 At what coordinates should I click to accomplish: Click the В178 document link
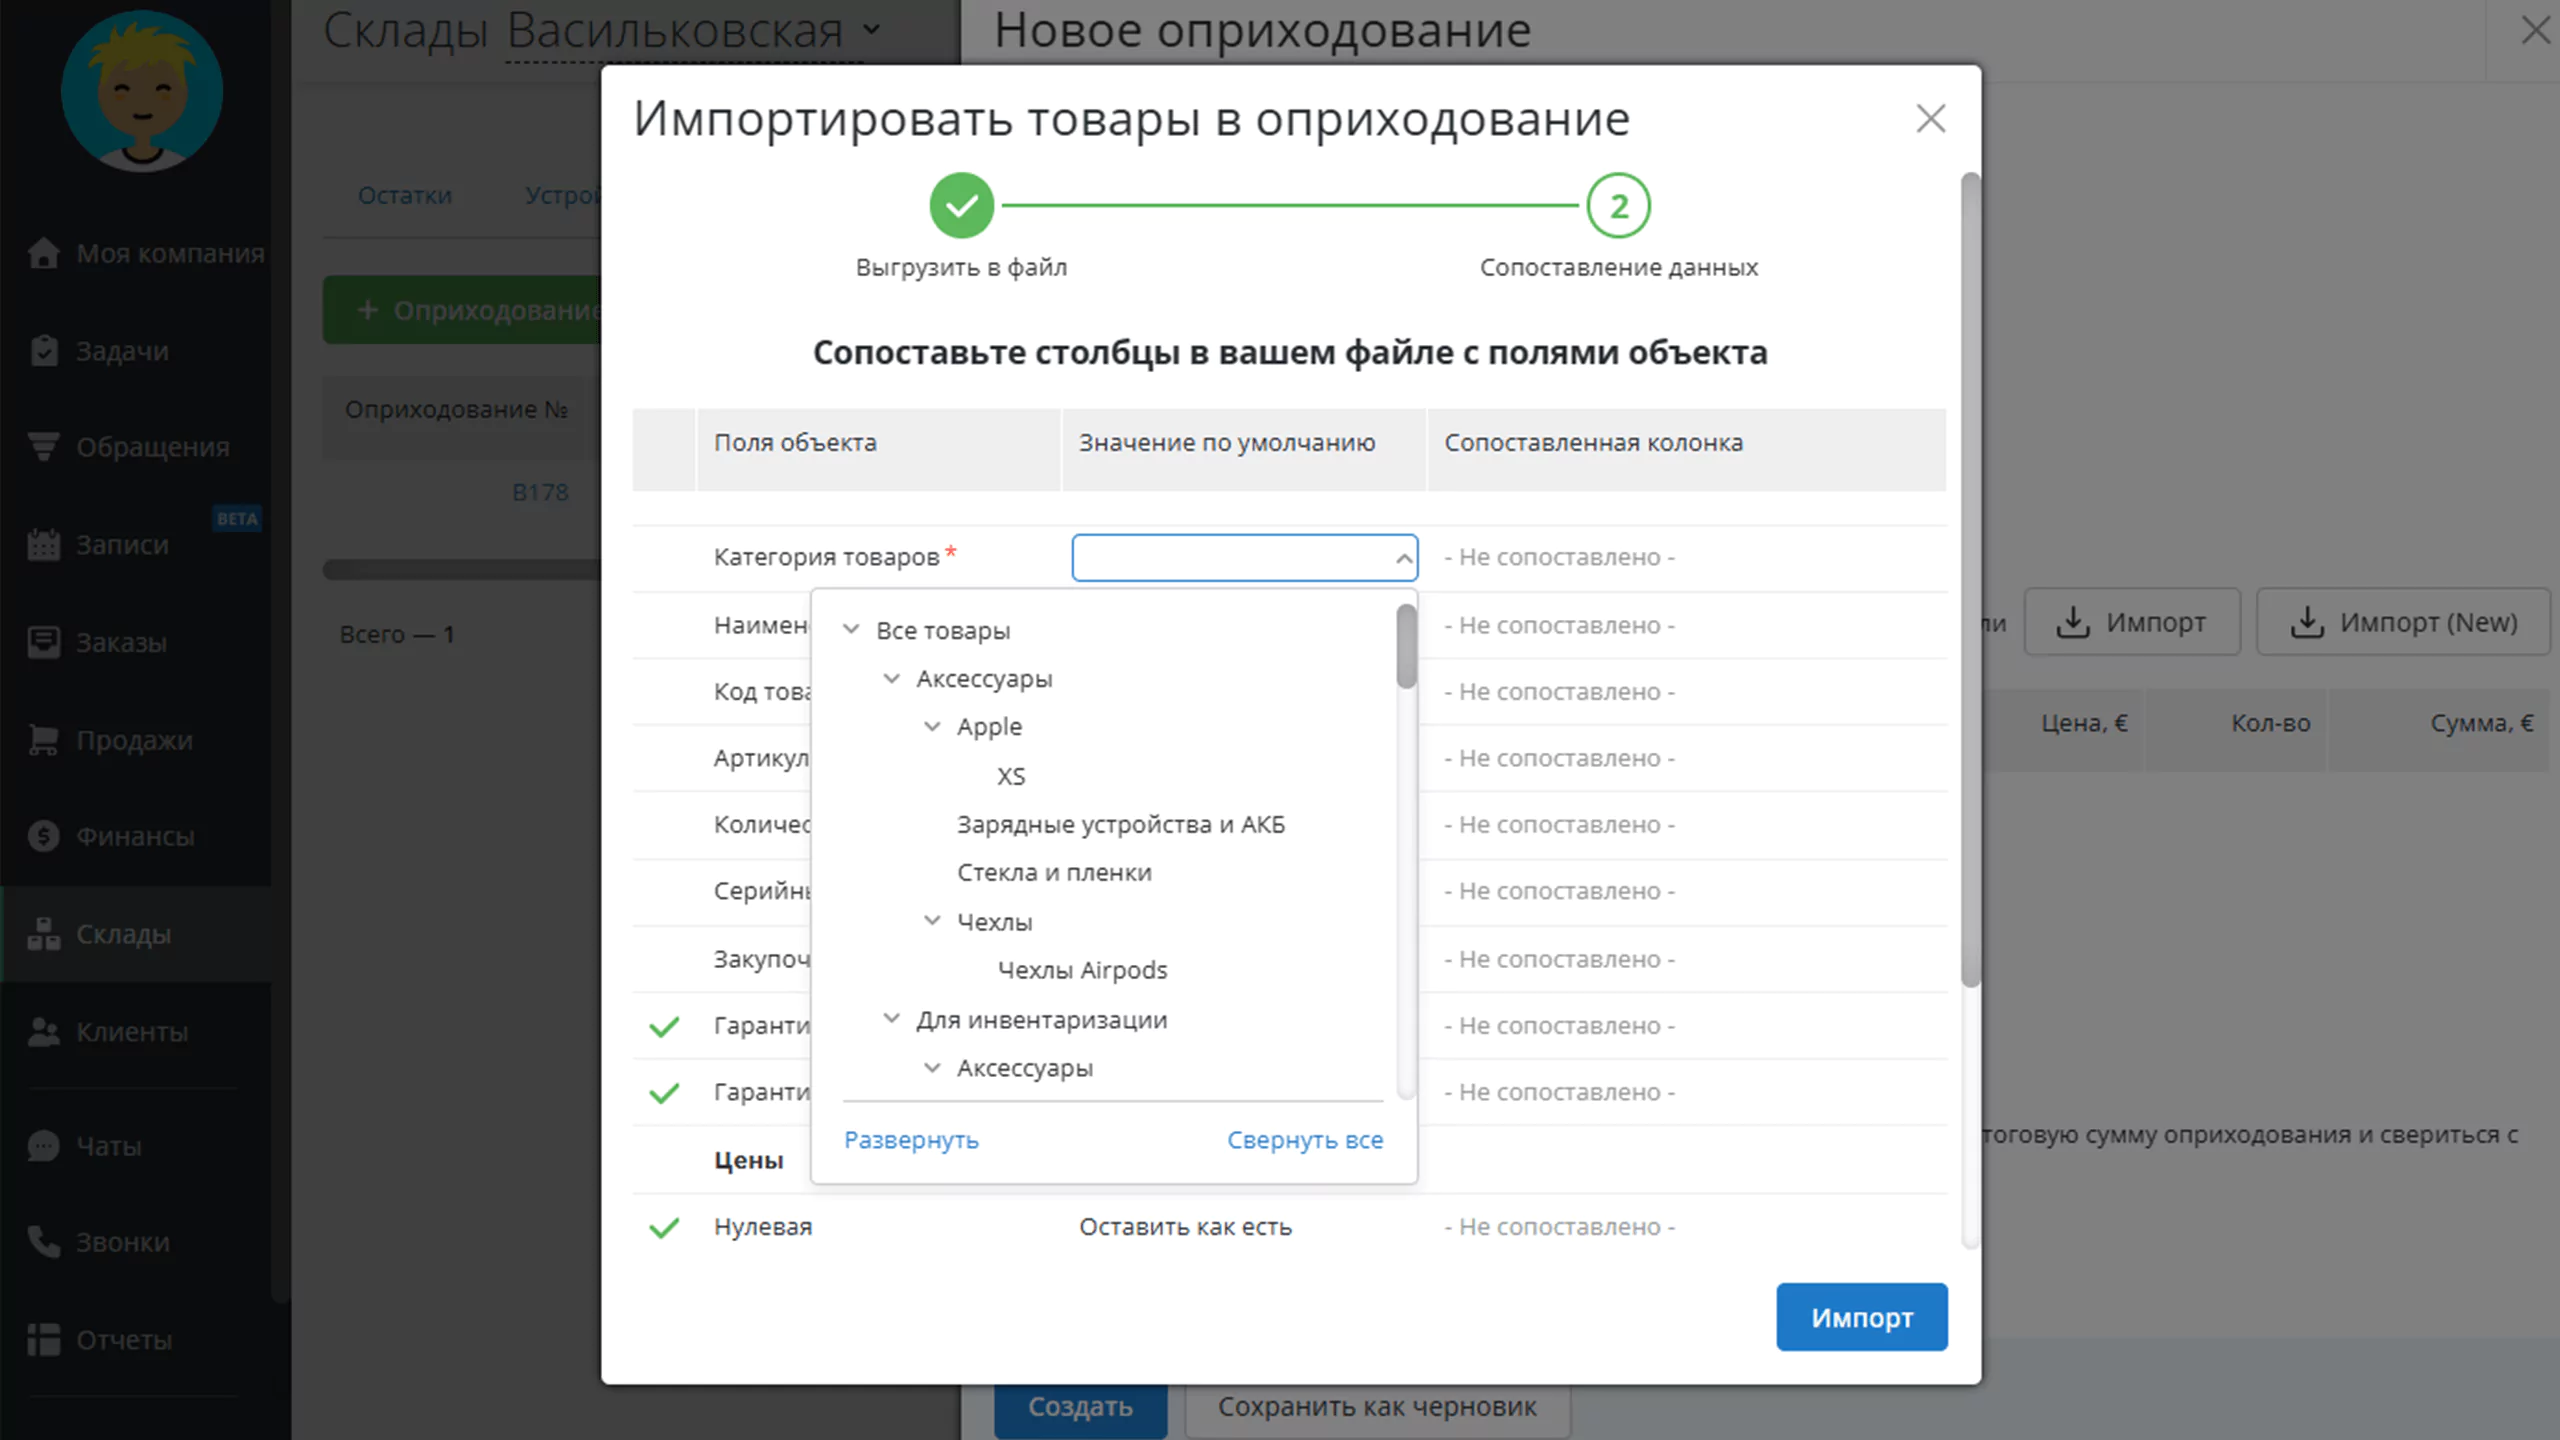coord(540,492)
